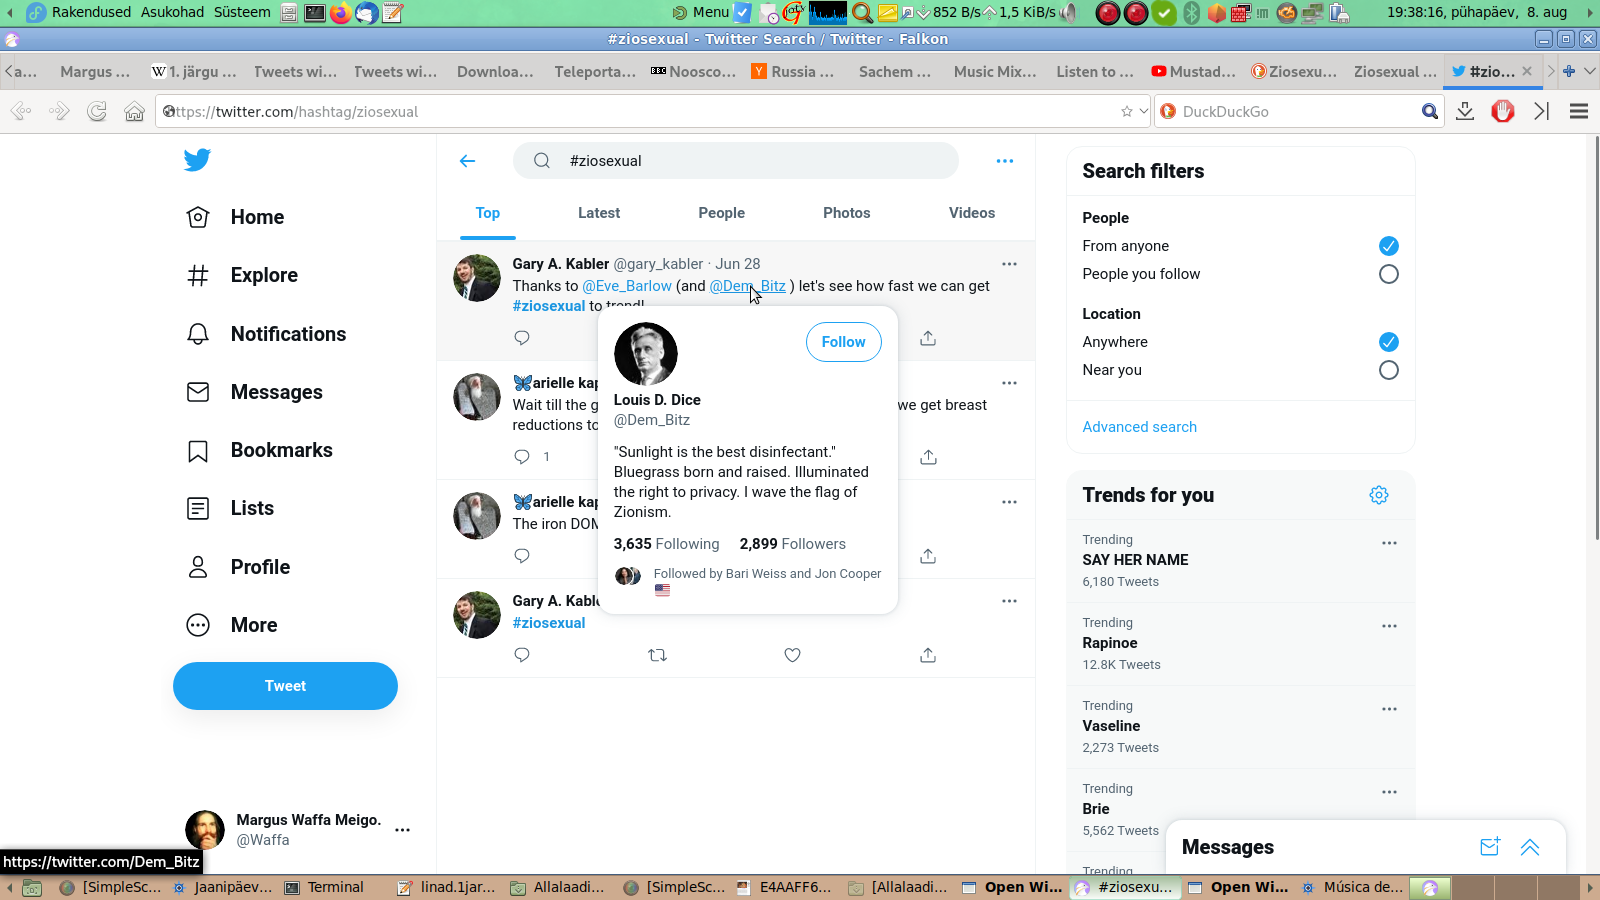Open Bookmarks in the sidebar
The width and height of the screenshot is (1600, 900).
260,450
